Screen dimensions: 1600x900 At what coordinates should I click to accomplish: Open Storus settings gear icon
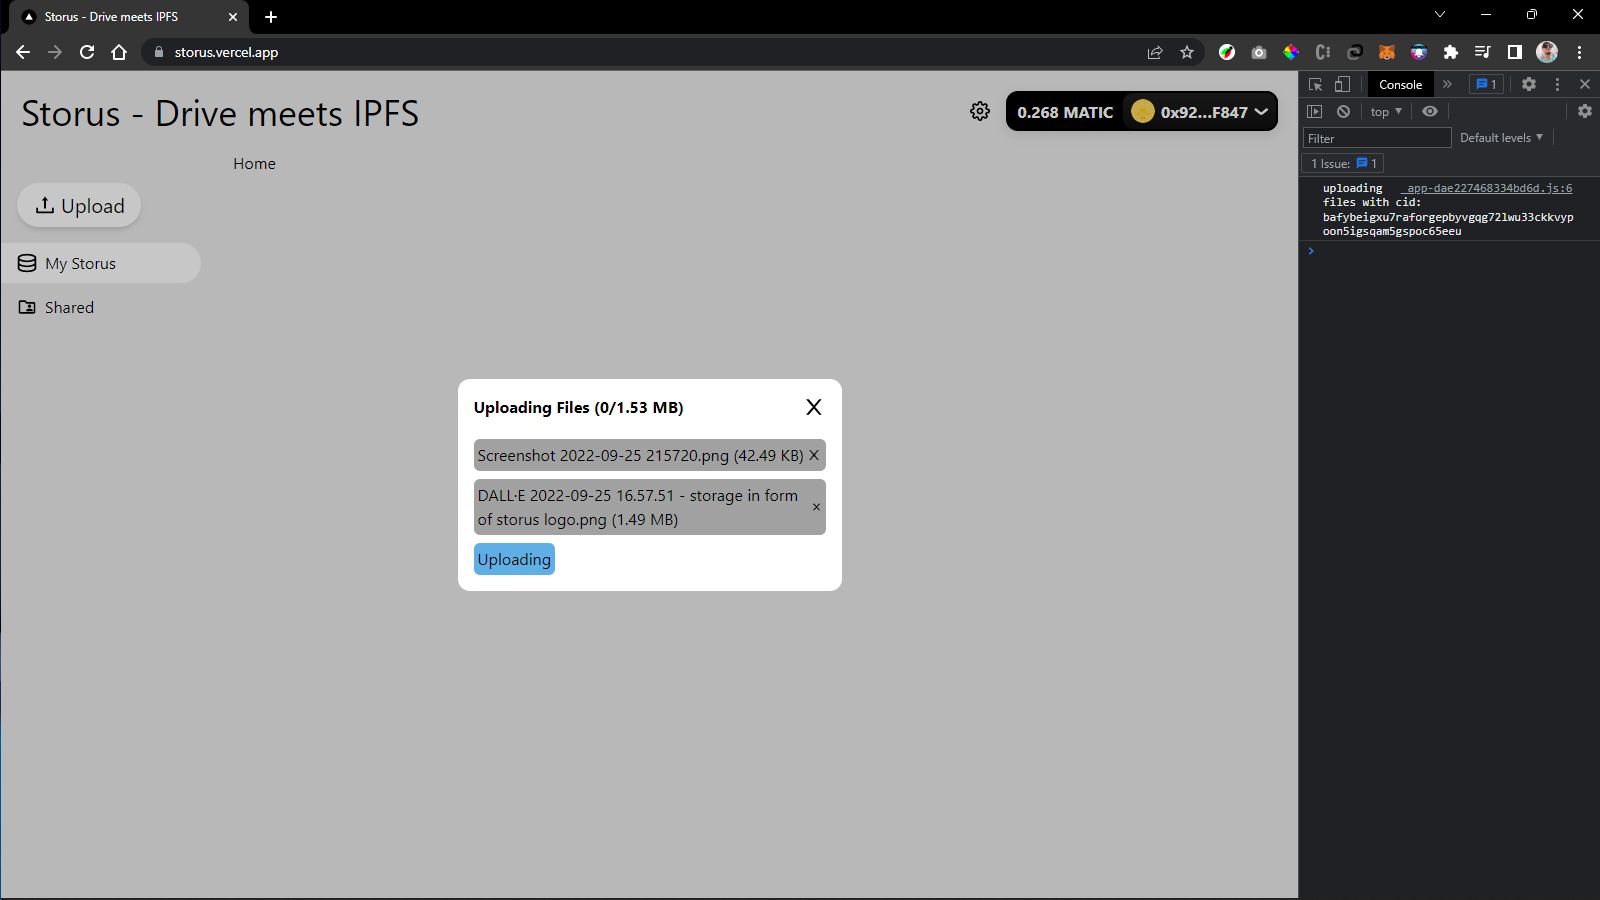[980, 111]
